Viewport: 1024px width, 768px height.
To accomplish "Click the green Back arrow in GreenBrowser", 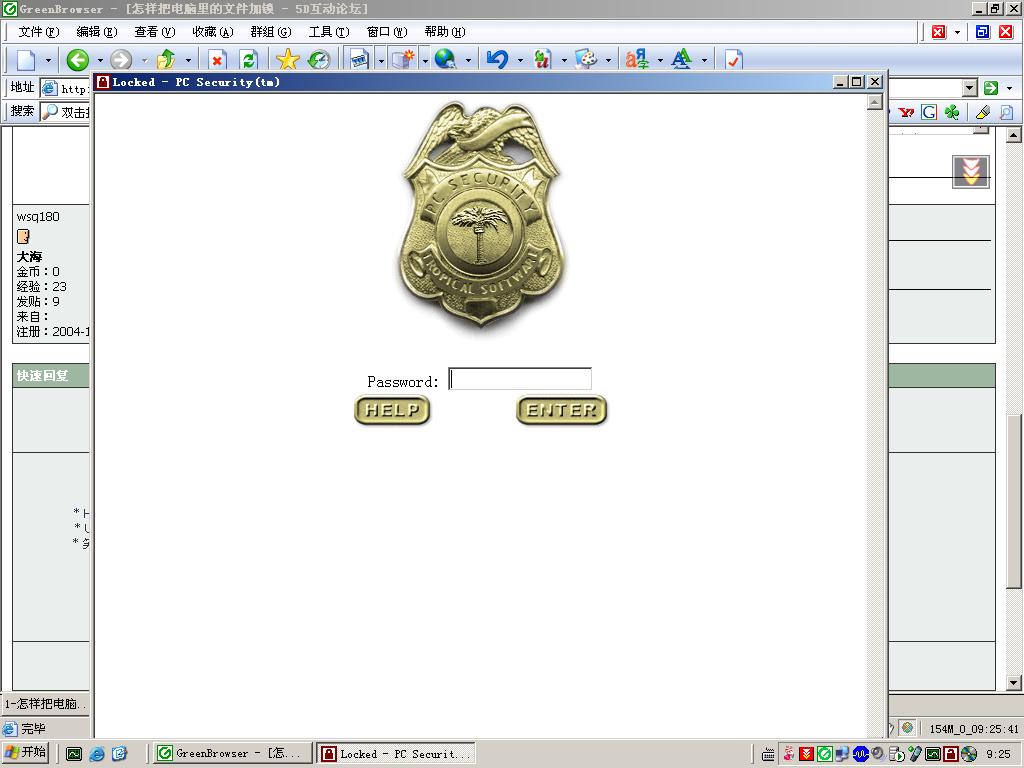I will (x=78, y=60).
